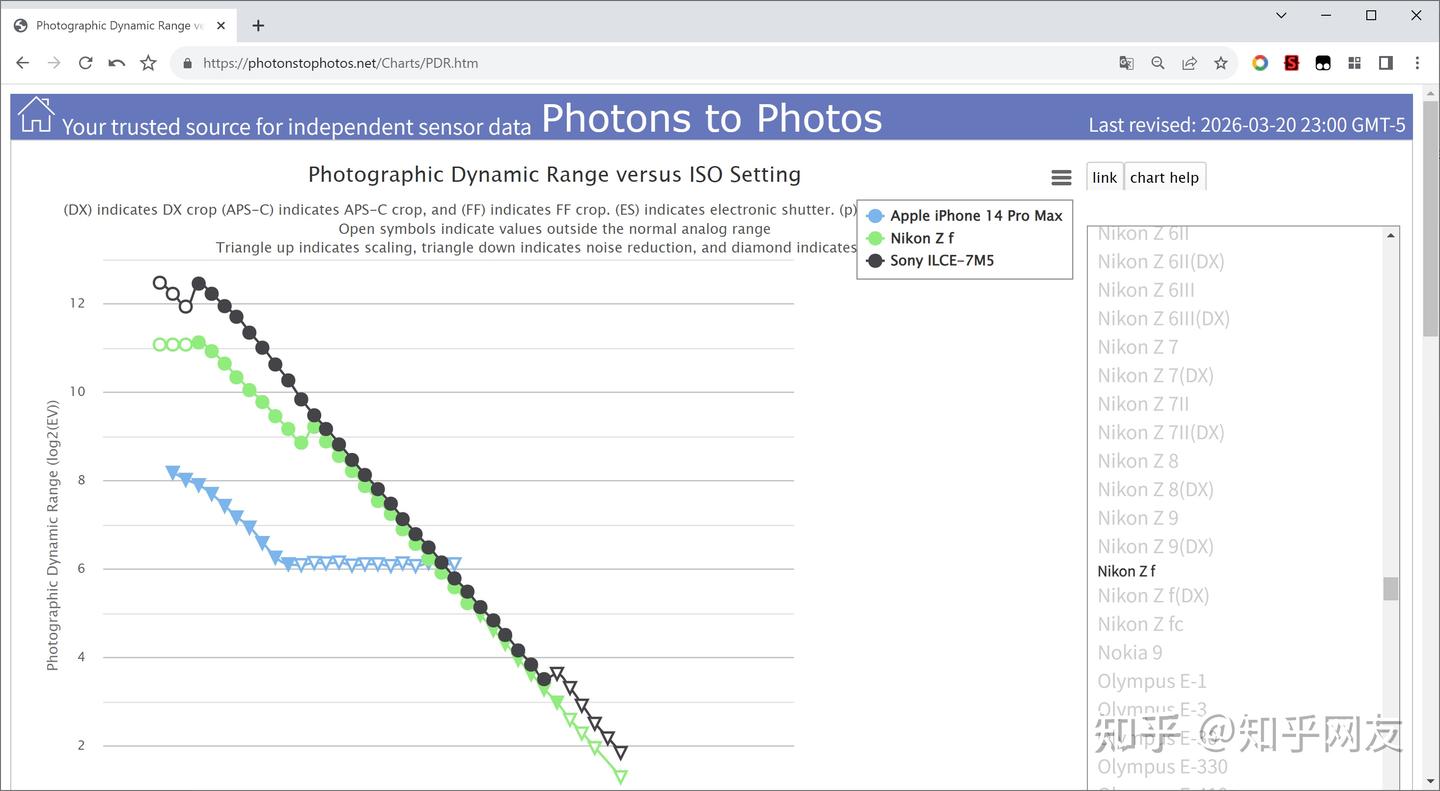Image resolution: width=1440 pixels, height=791 pixels.
Task: Click the chart title text
Action: click(554, 174)
